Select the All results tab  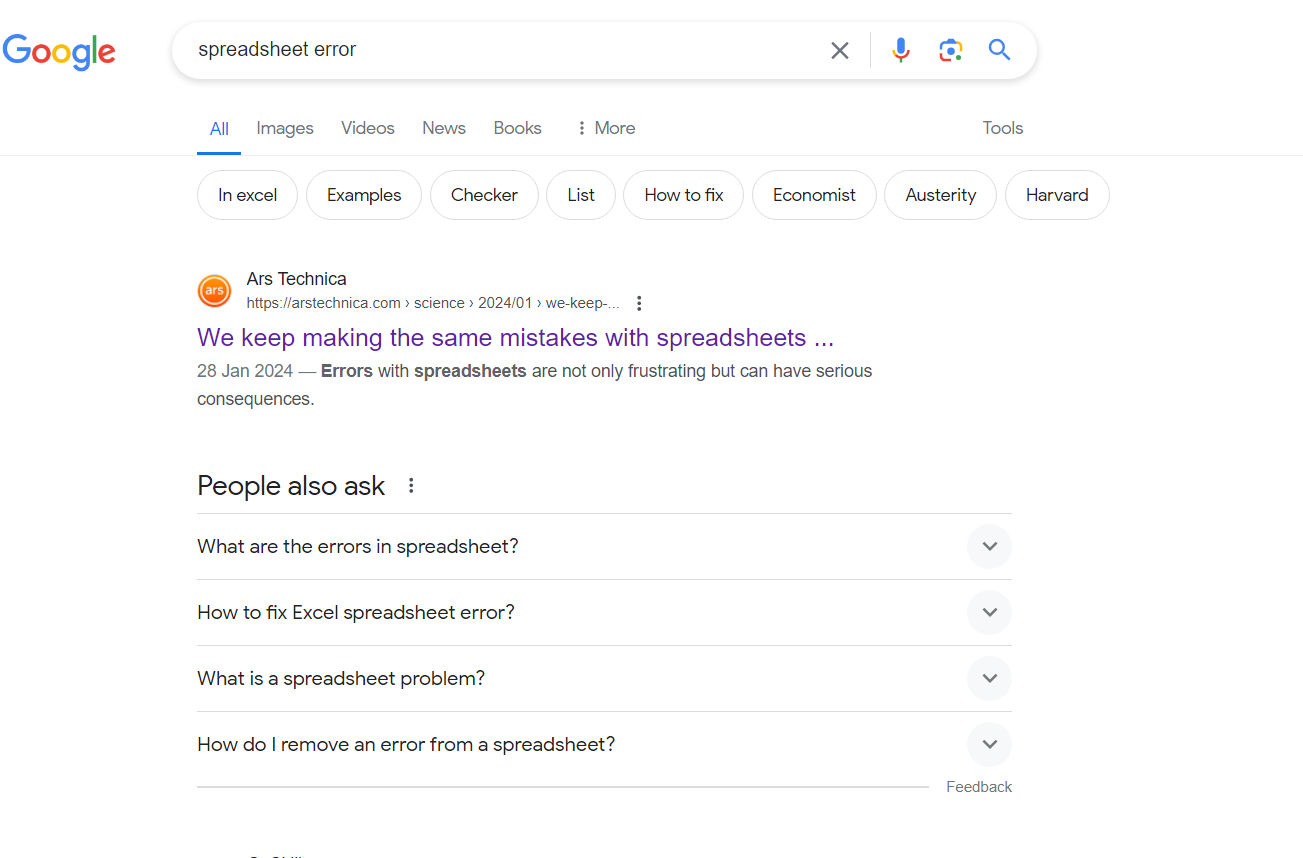[219, 129]
